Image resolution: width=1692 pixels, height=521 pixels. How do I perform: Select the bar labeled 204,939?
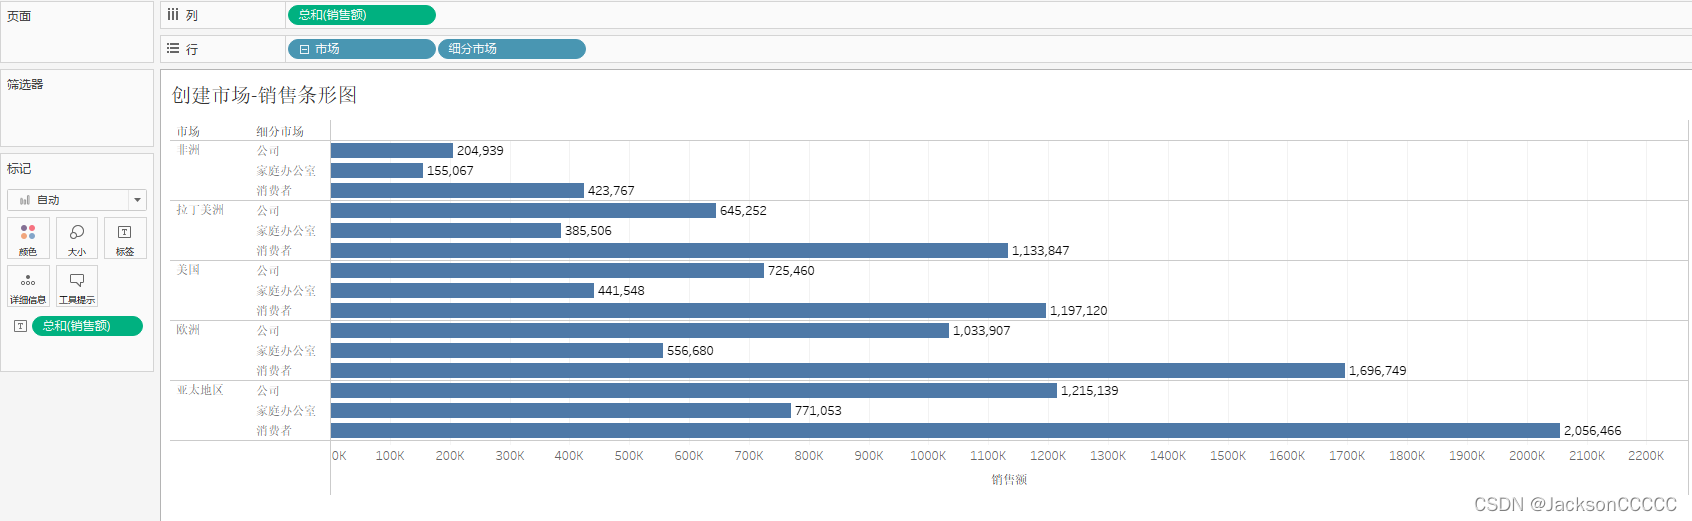point(392,150)
